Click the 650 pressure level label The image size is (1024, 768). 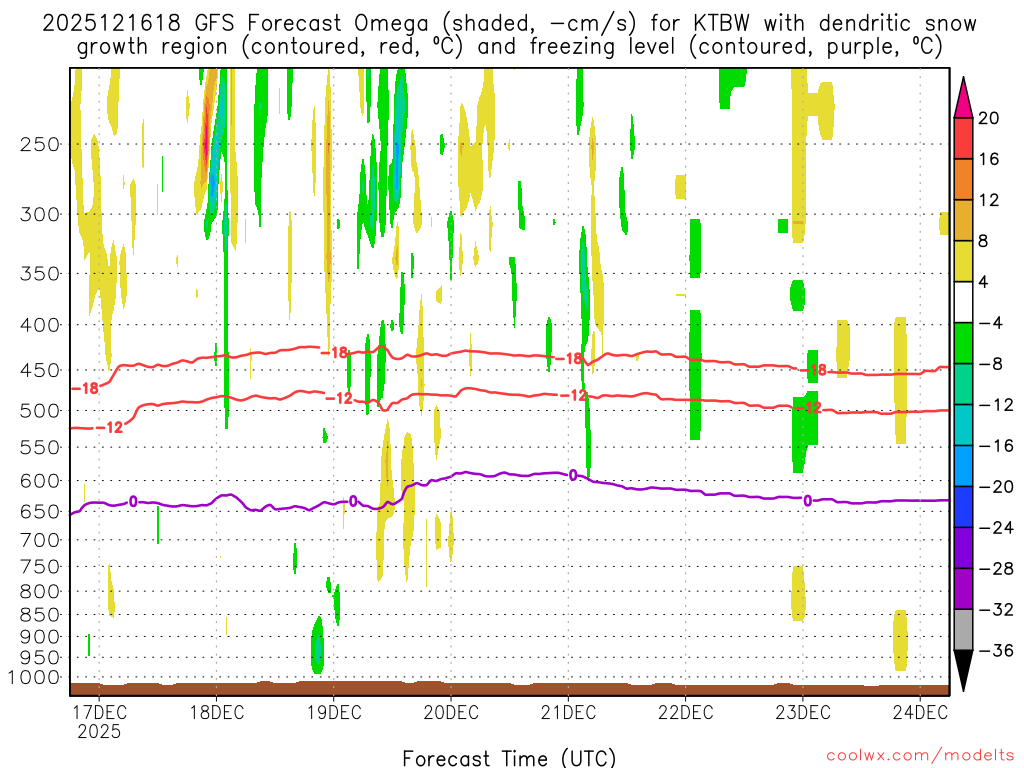coord(40,511)
